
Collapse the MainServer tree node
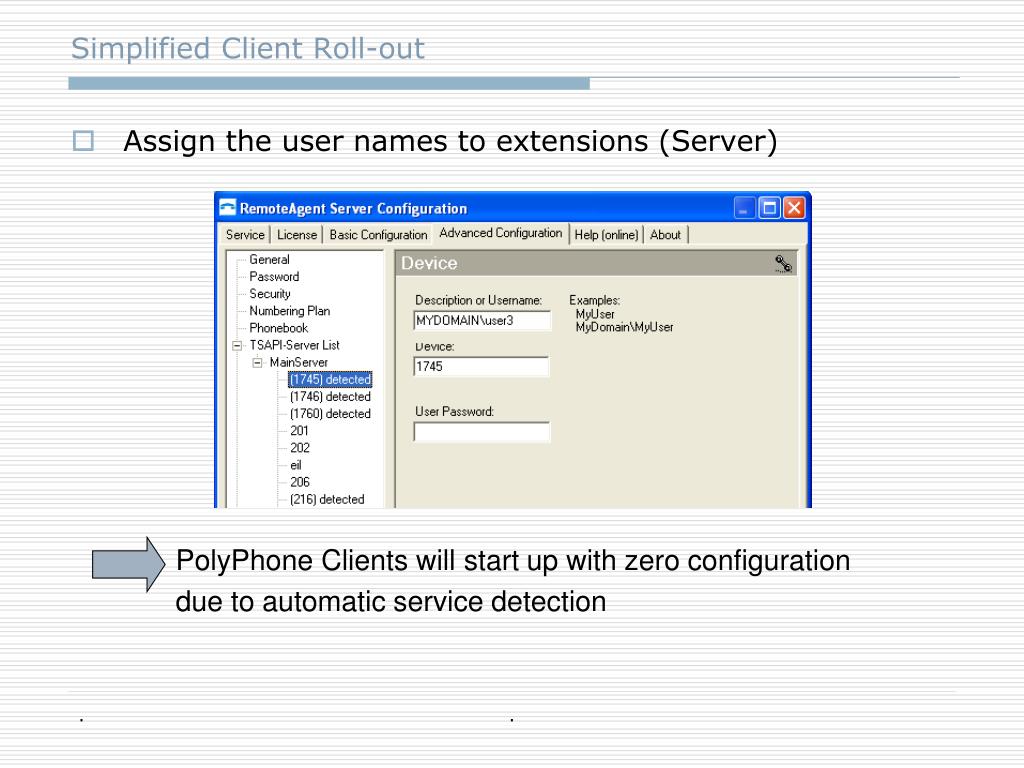pos(257,362)
